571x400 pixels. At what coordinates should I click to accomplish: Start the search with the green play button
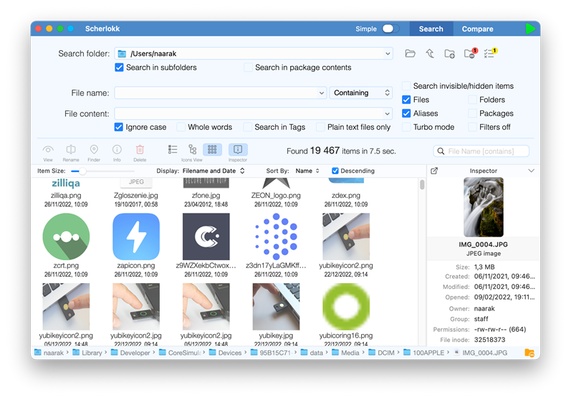pos(530,28)
